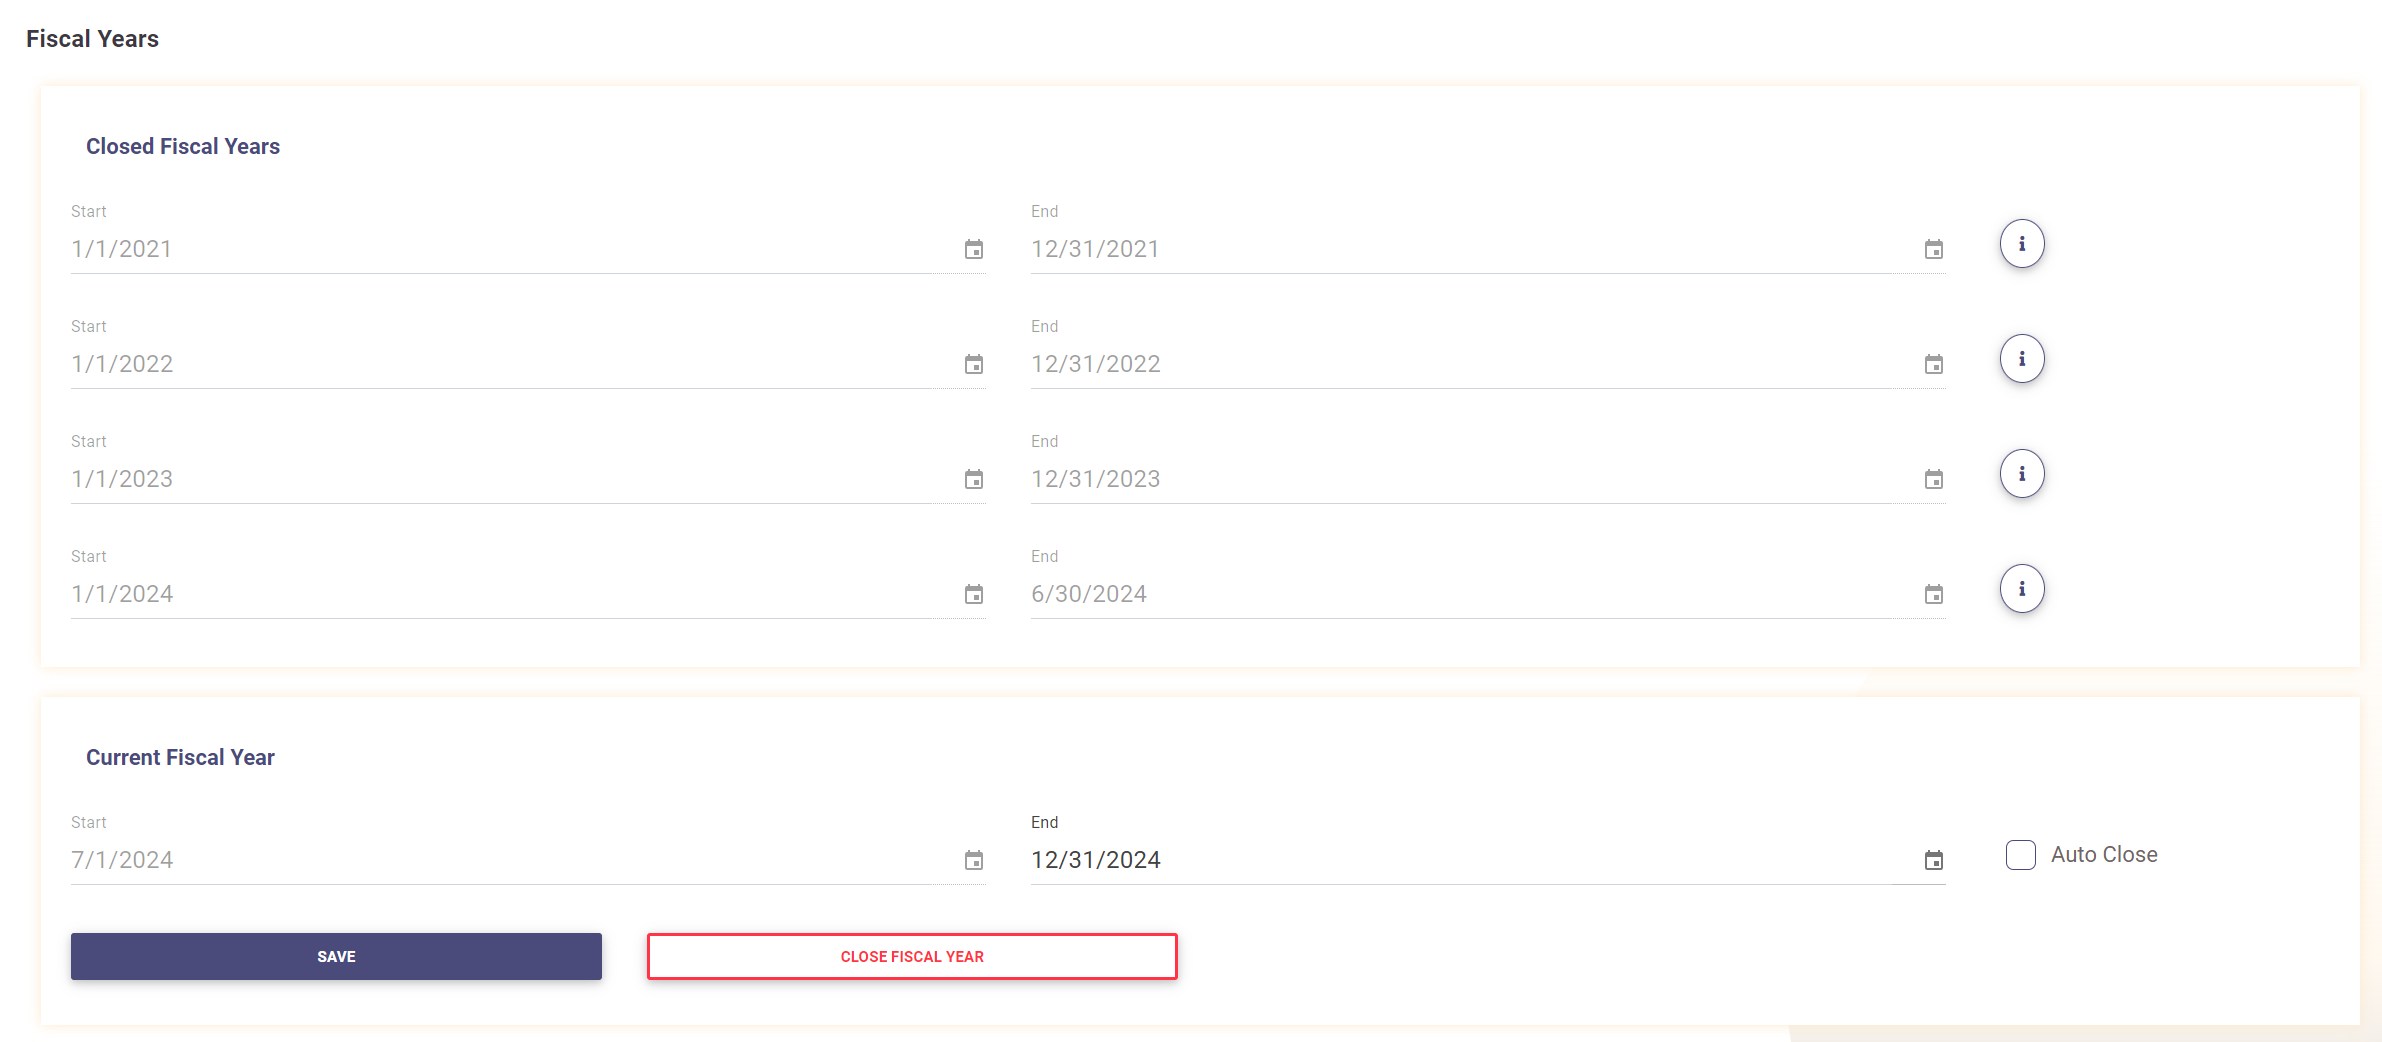Open calendar picker for 1/1/2021 start date

click(973, 249)
